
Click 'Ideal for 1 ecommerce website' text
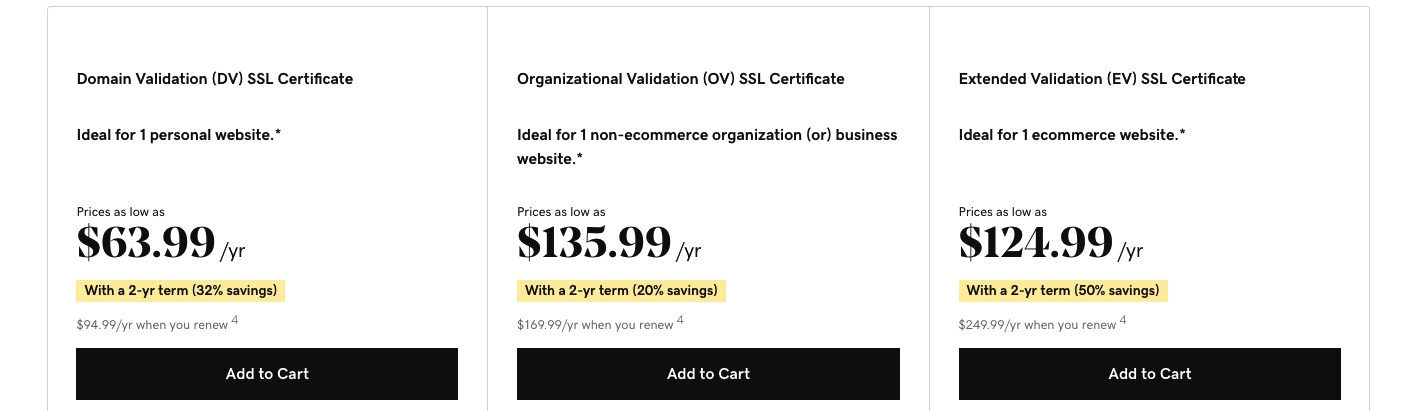pos(1072,135)
